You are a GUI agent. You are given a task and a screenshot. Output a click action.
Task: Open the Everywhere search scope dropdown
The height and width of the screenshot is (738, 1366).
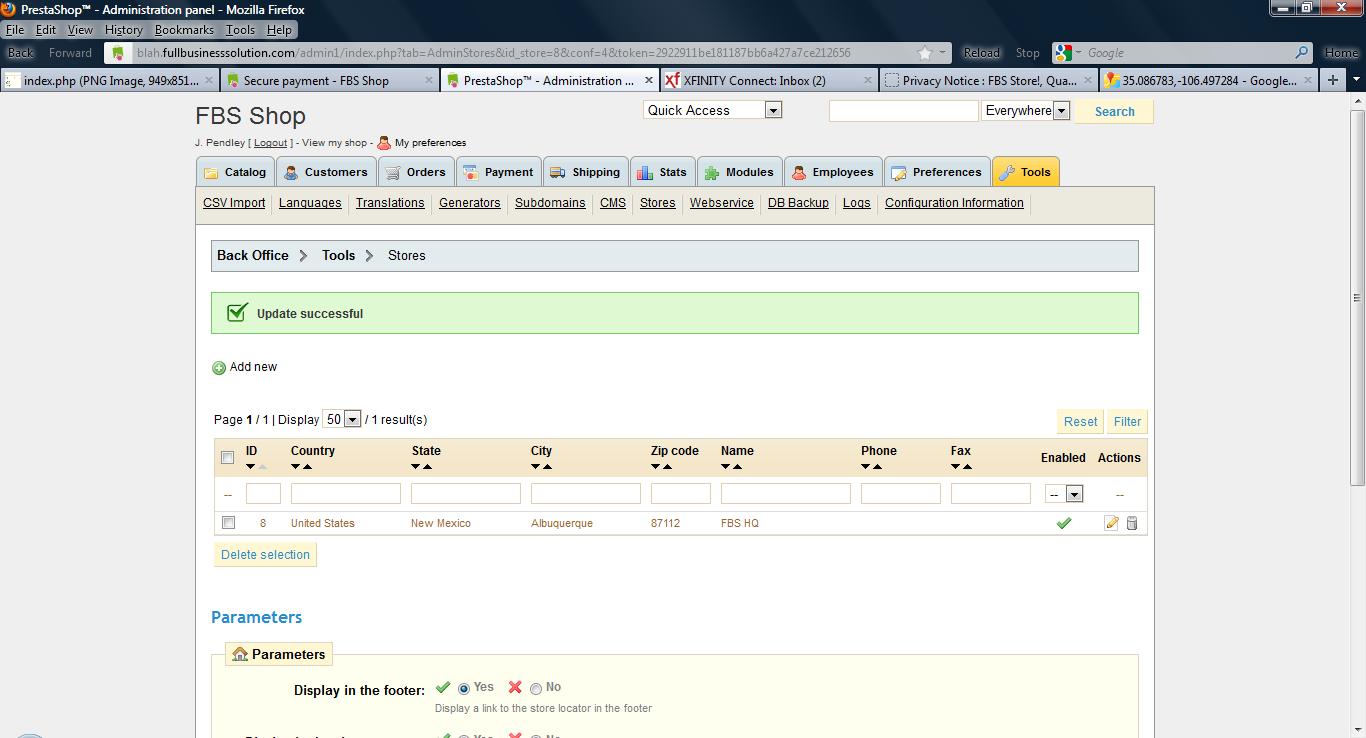1026,111
